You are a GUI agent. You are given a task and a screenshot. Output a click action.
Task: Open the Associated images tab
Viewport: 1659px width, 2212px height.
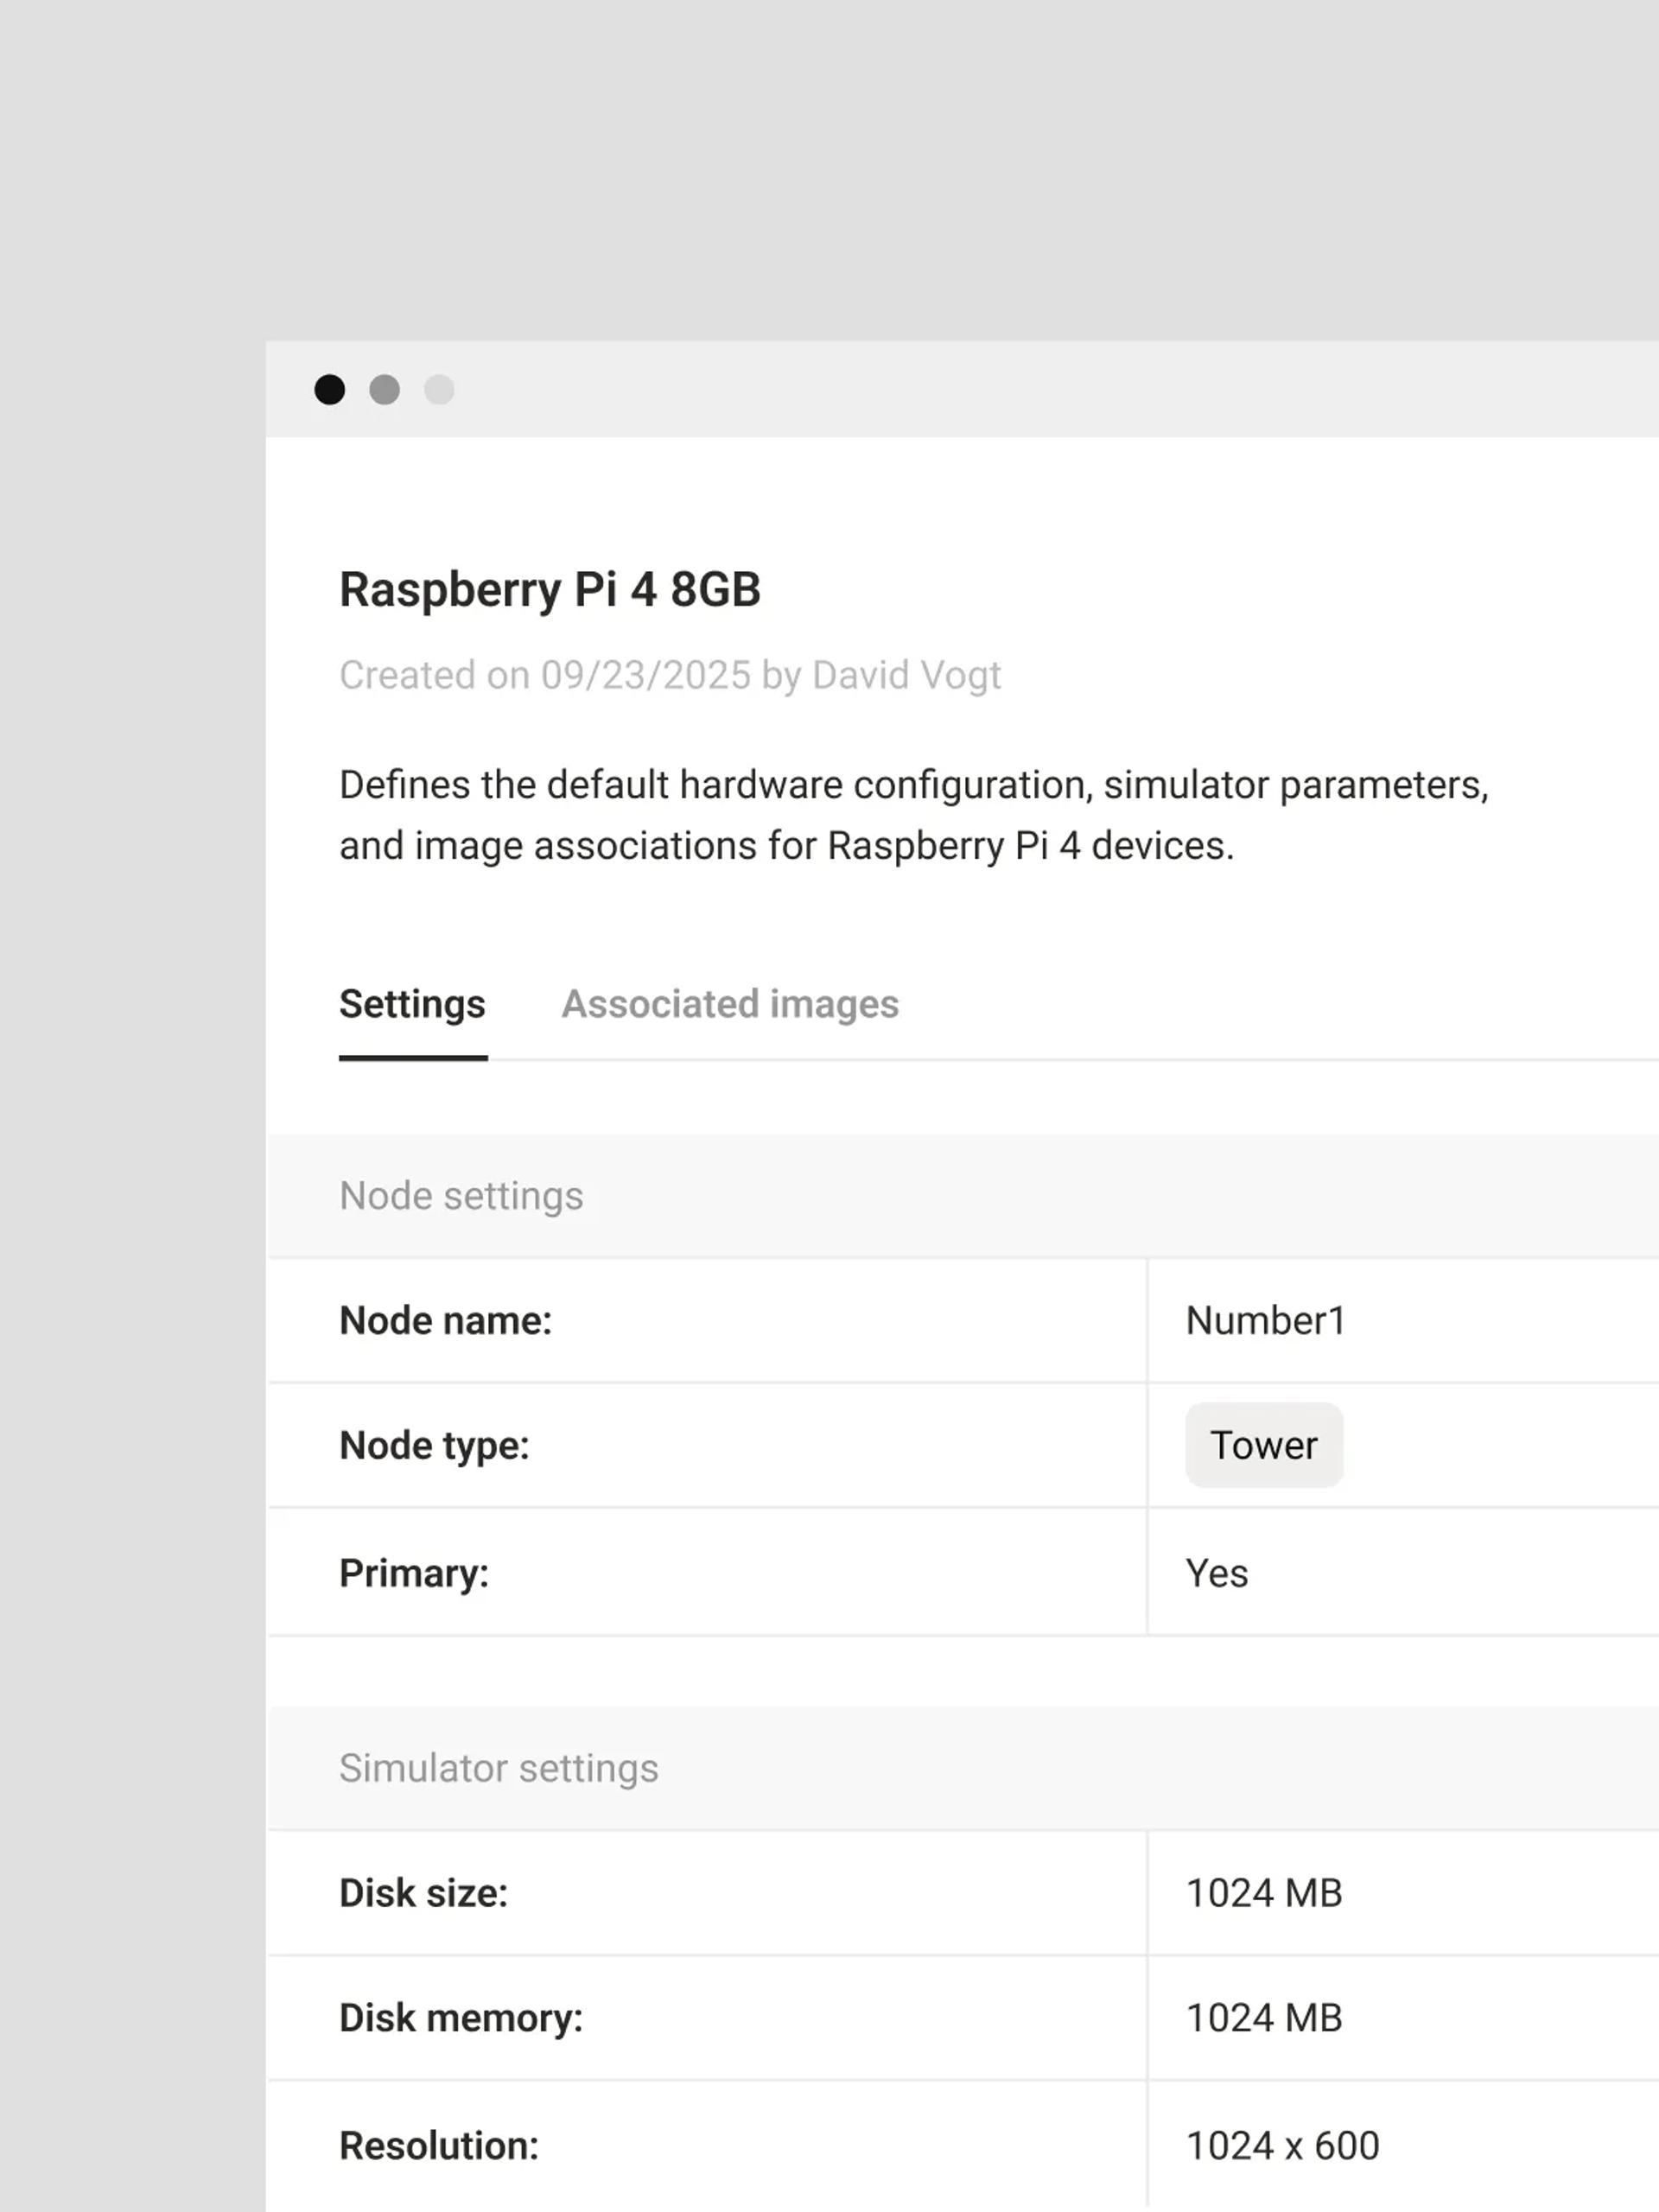tap(730, 1004)
